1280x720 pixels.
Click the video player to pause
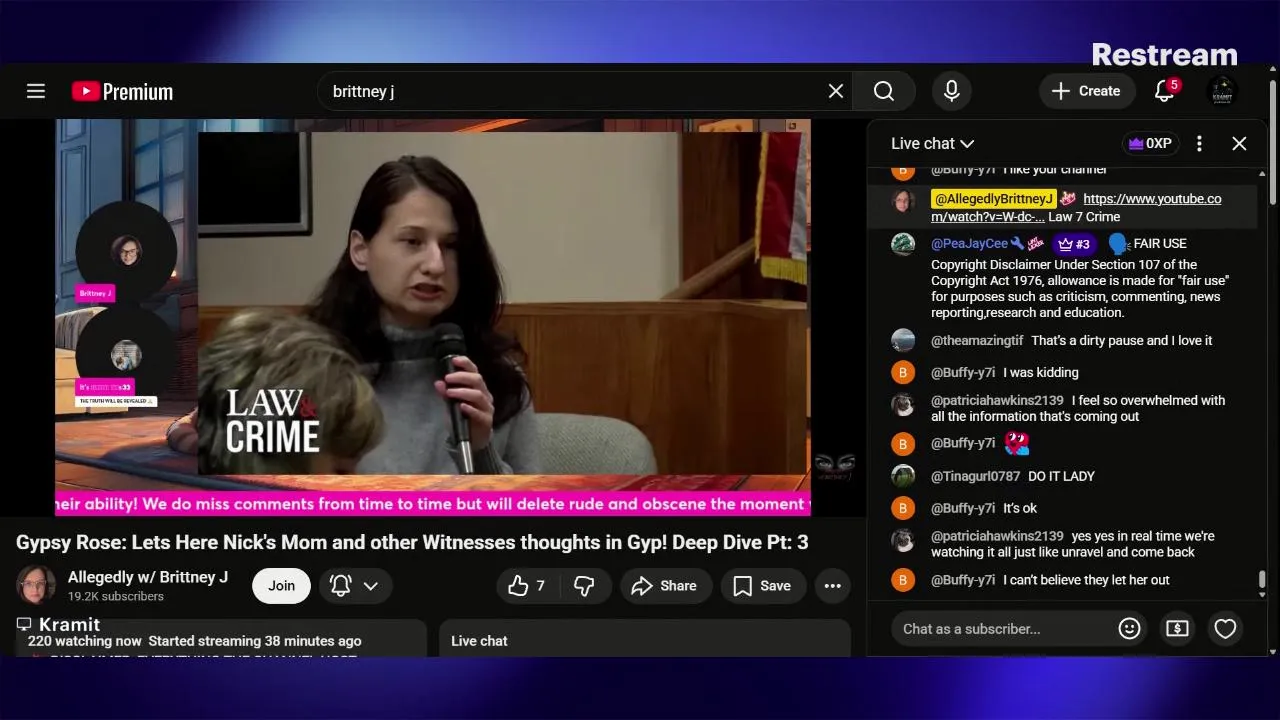coord(432,316)
